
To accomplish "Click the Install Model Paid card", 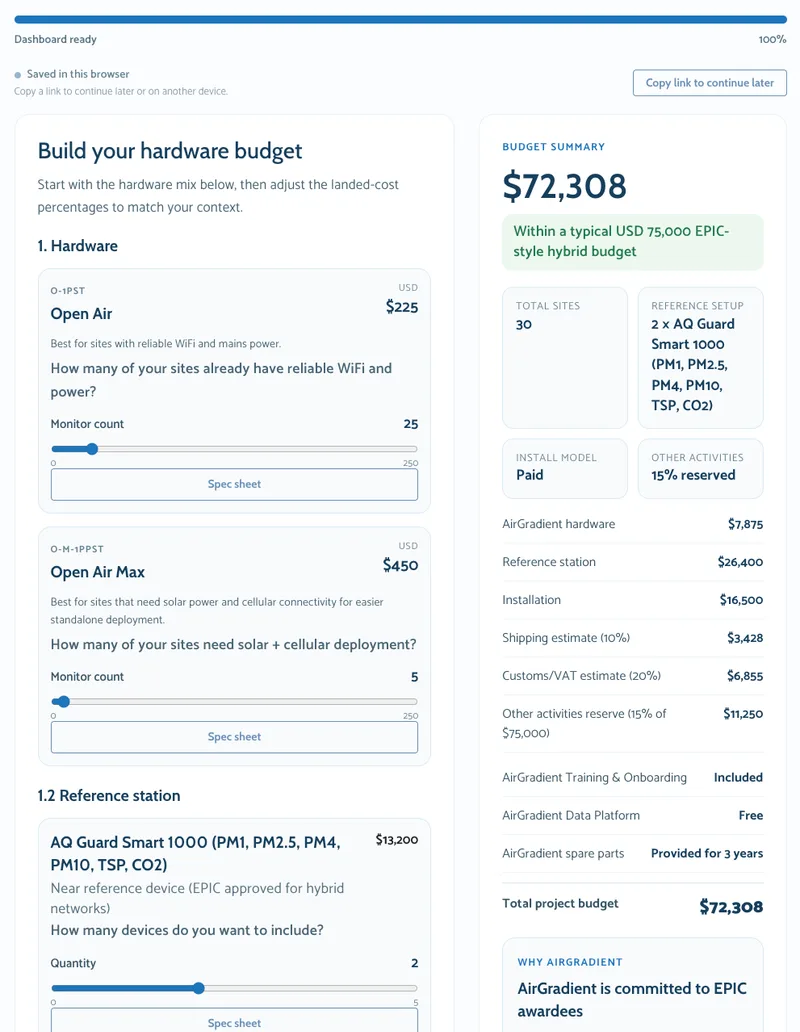I will pos(564,468).
